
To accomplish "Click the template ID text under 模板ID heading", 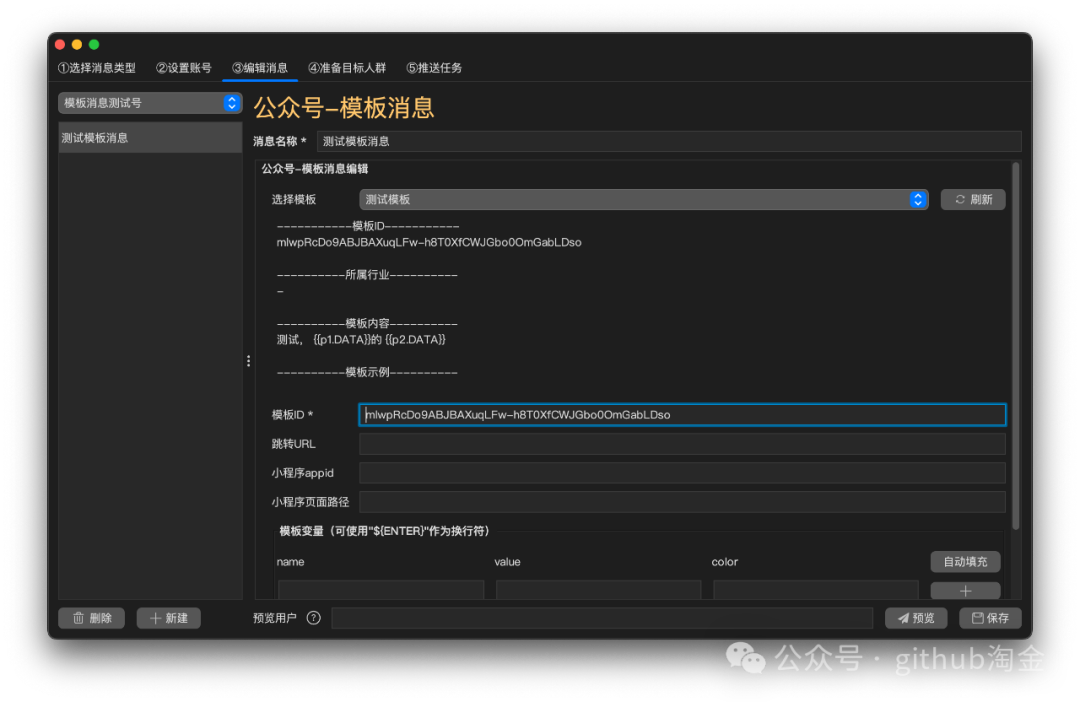I will [x=429, y=242].
